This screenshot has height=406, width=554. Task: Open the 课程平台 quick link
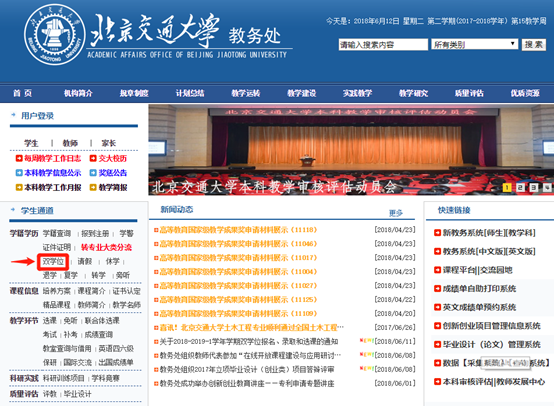(x=459, y=270)
